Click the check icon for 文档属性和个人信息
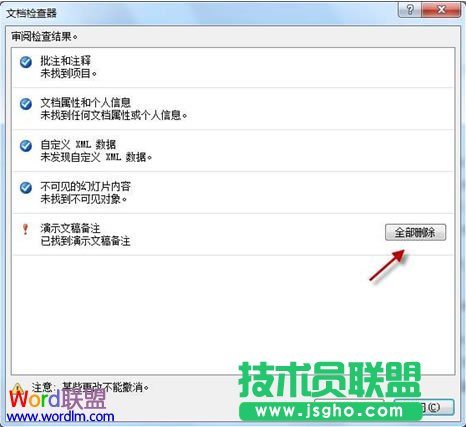The image size is (466, 427). point(26,104)
